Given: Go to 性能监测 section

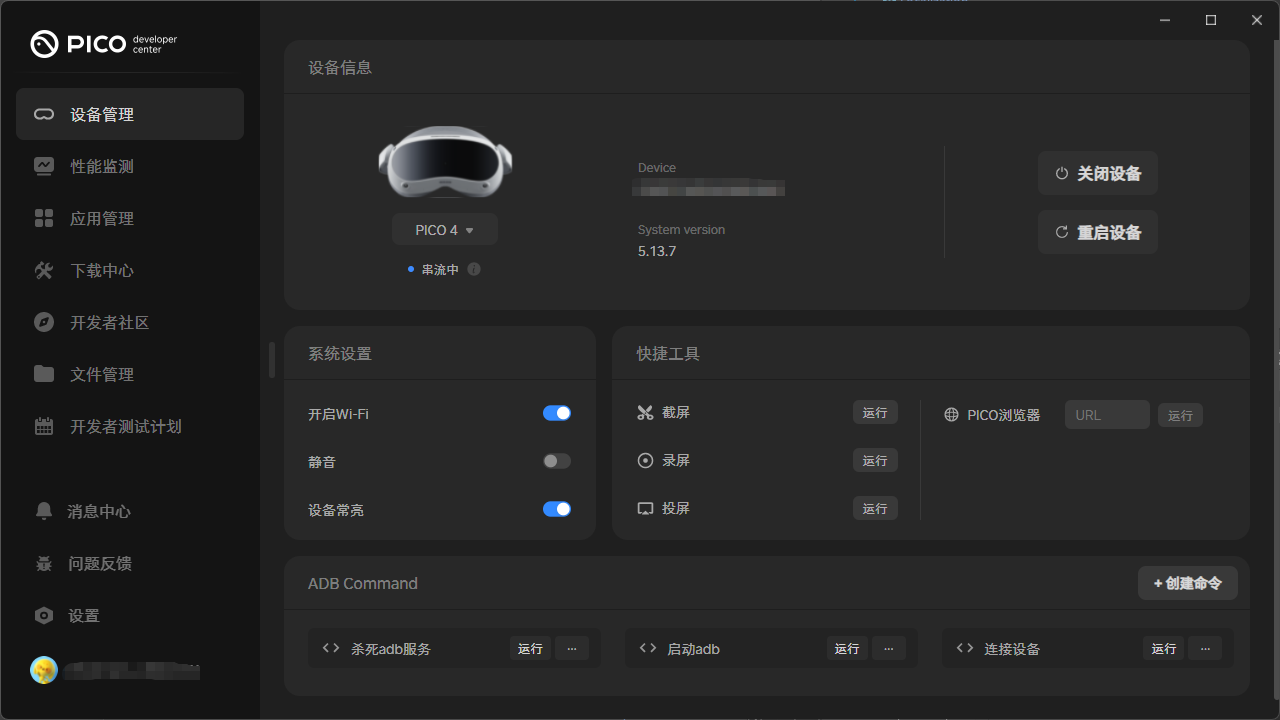Looking at the screenshot, I should 130,166.
